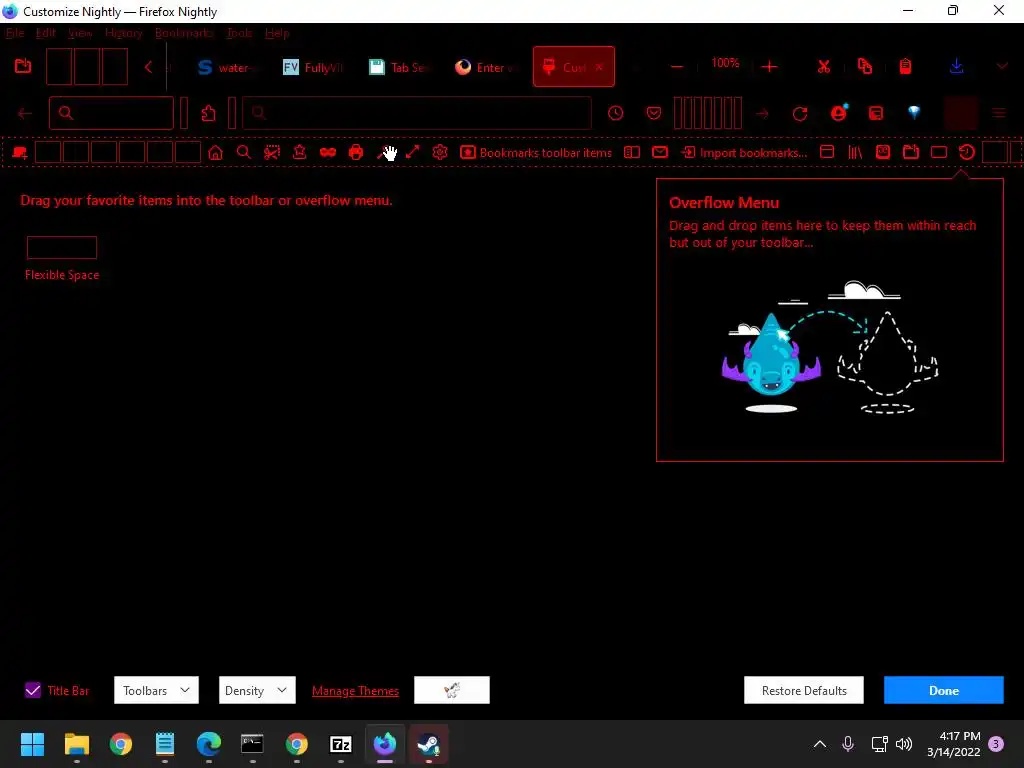
Task: Click the Copy icon
Action: [x=865, y=67]
